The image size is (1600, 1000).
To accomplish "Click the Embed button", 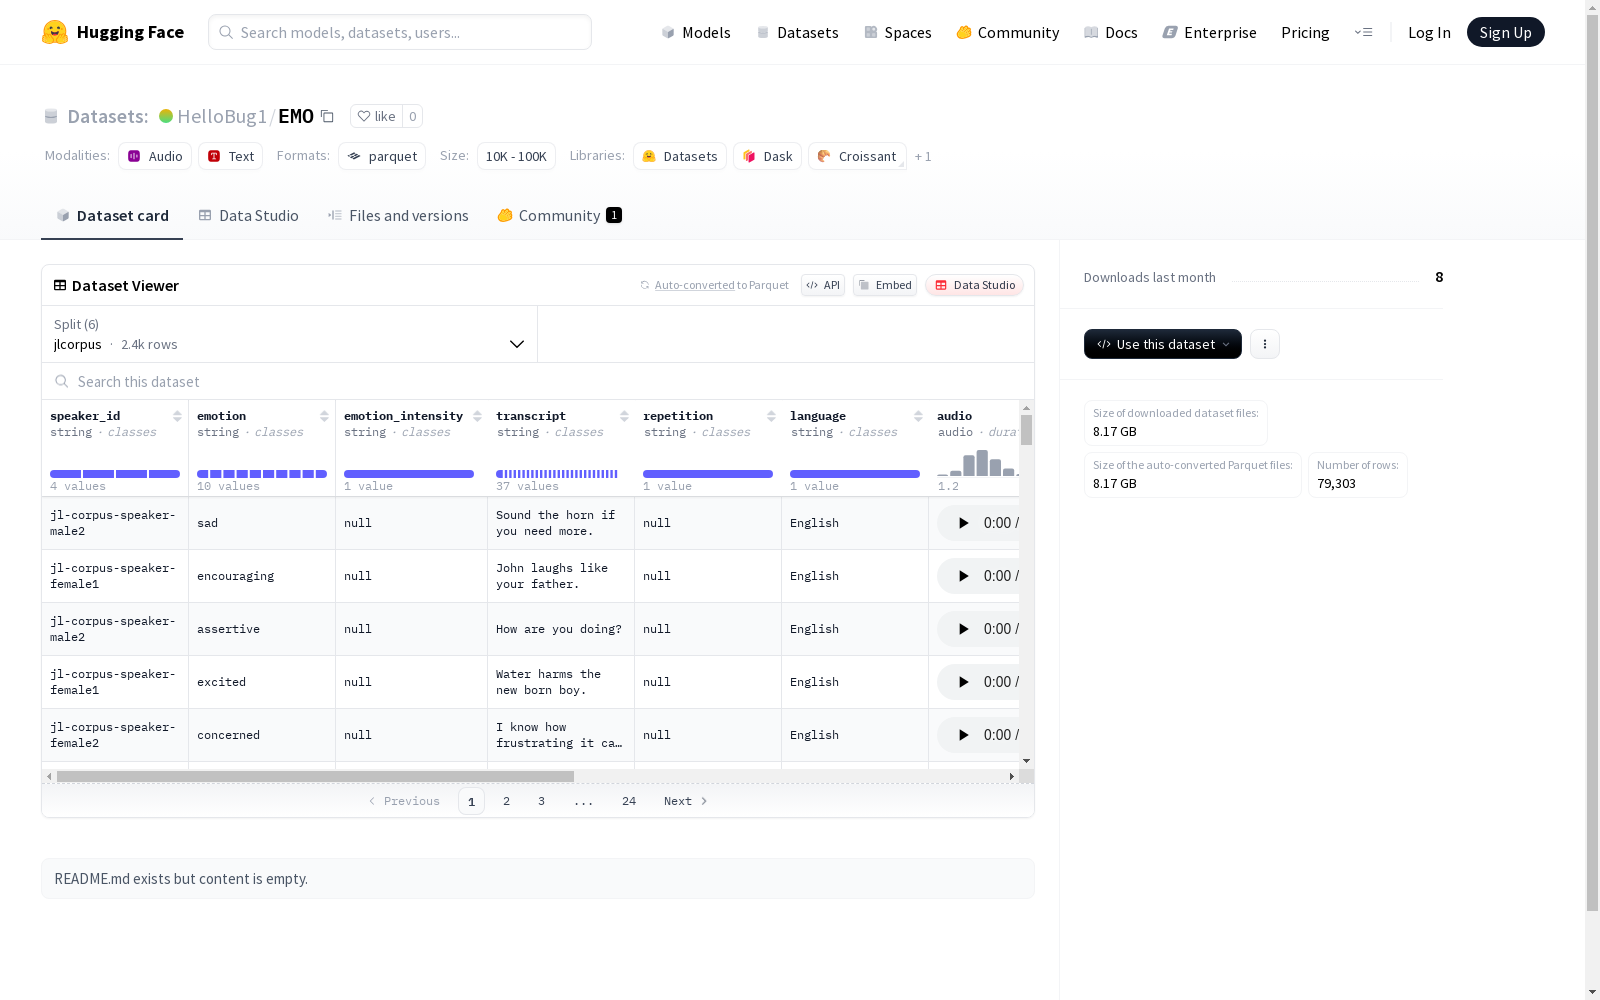I will [x=885, y=285].
